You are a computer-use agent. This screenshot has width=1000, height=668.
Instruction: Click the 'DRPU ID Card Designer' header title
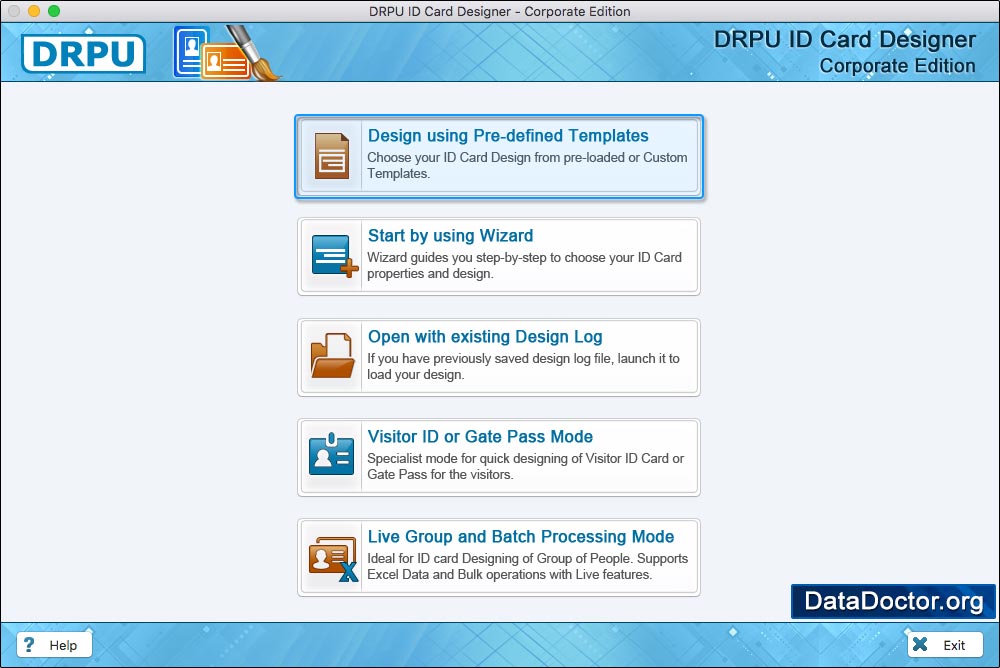tap(844, 40)
